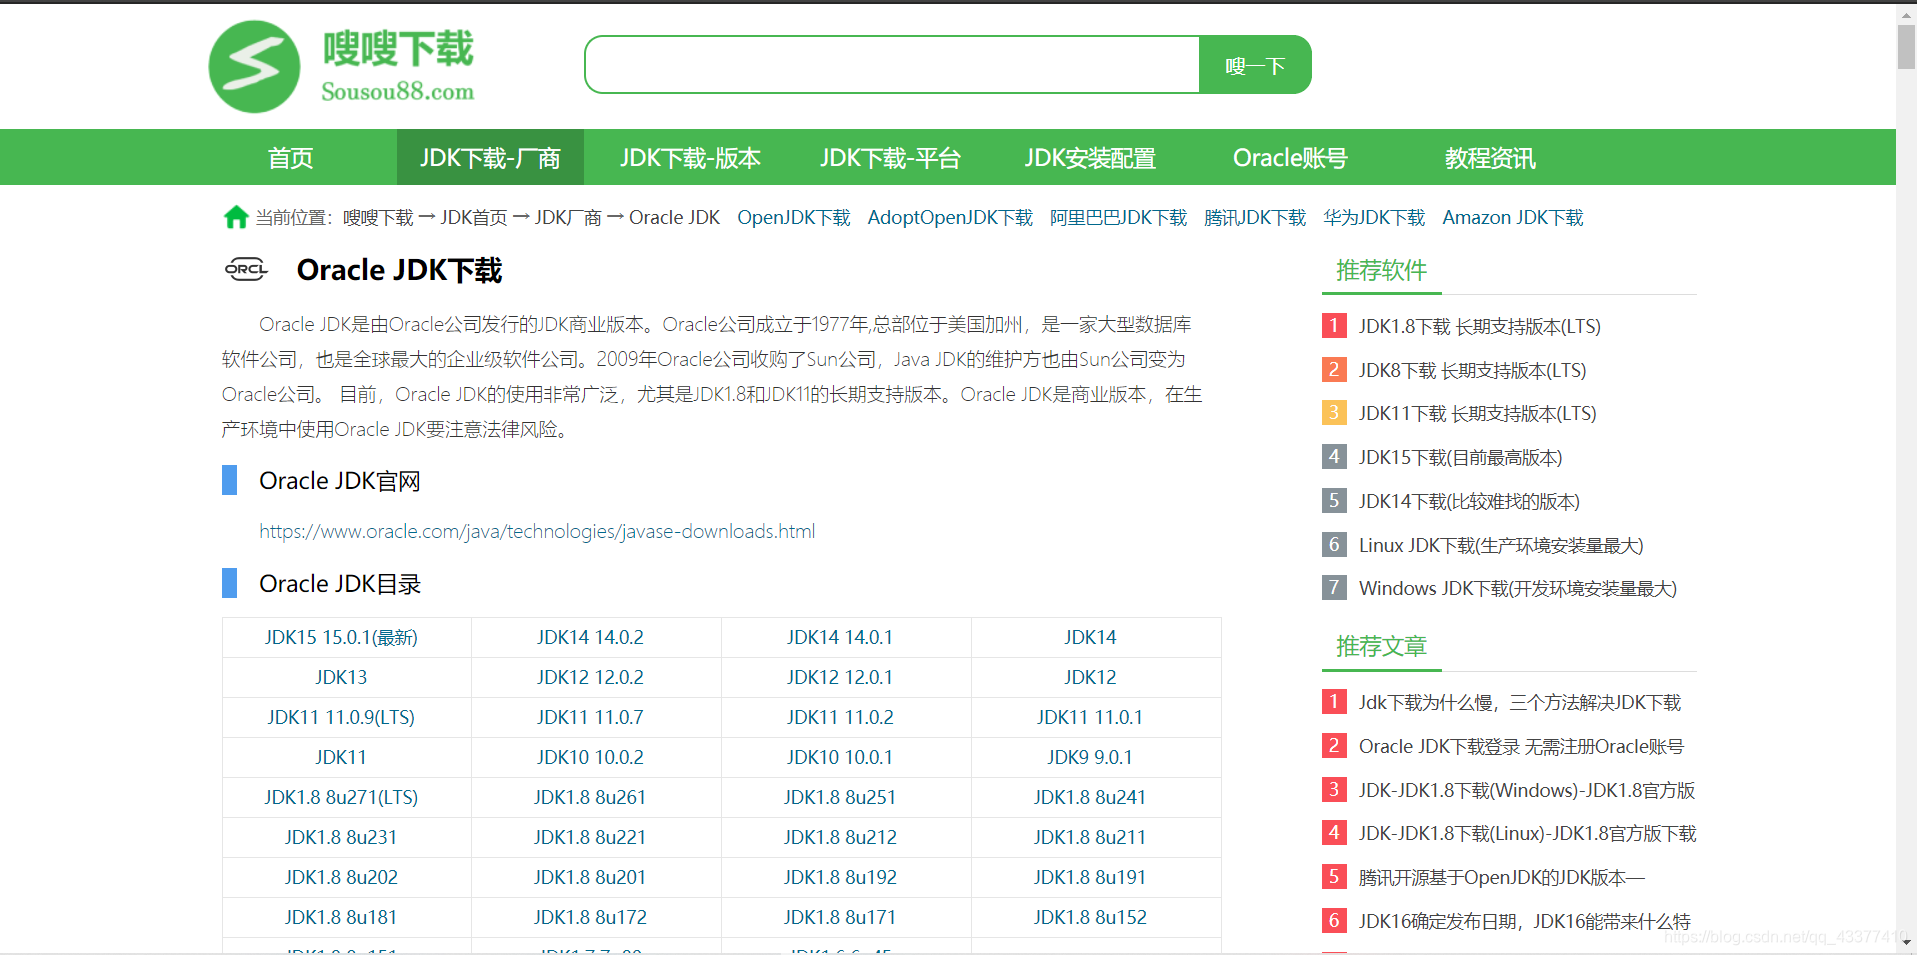Follow the Amazon JDK下载 link
Screen dimensions: 1917x955
tap(1513, 218)
